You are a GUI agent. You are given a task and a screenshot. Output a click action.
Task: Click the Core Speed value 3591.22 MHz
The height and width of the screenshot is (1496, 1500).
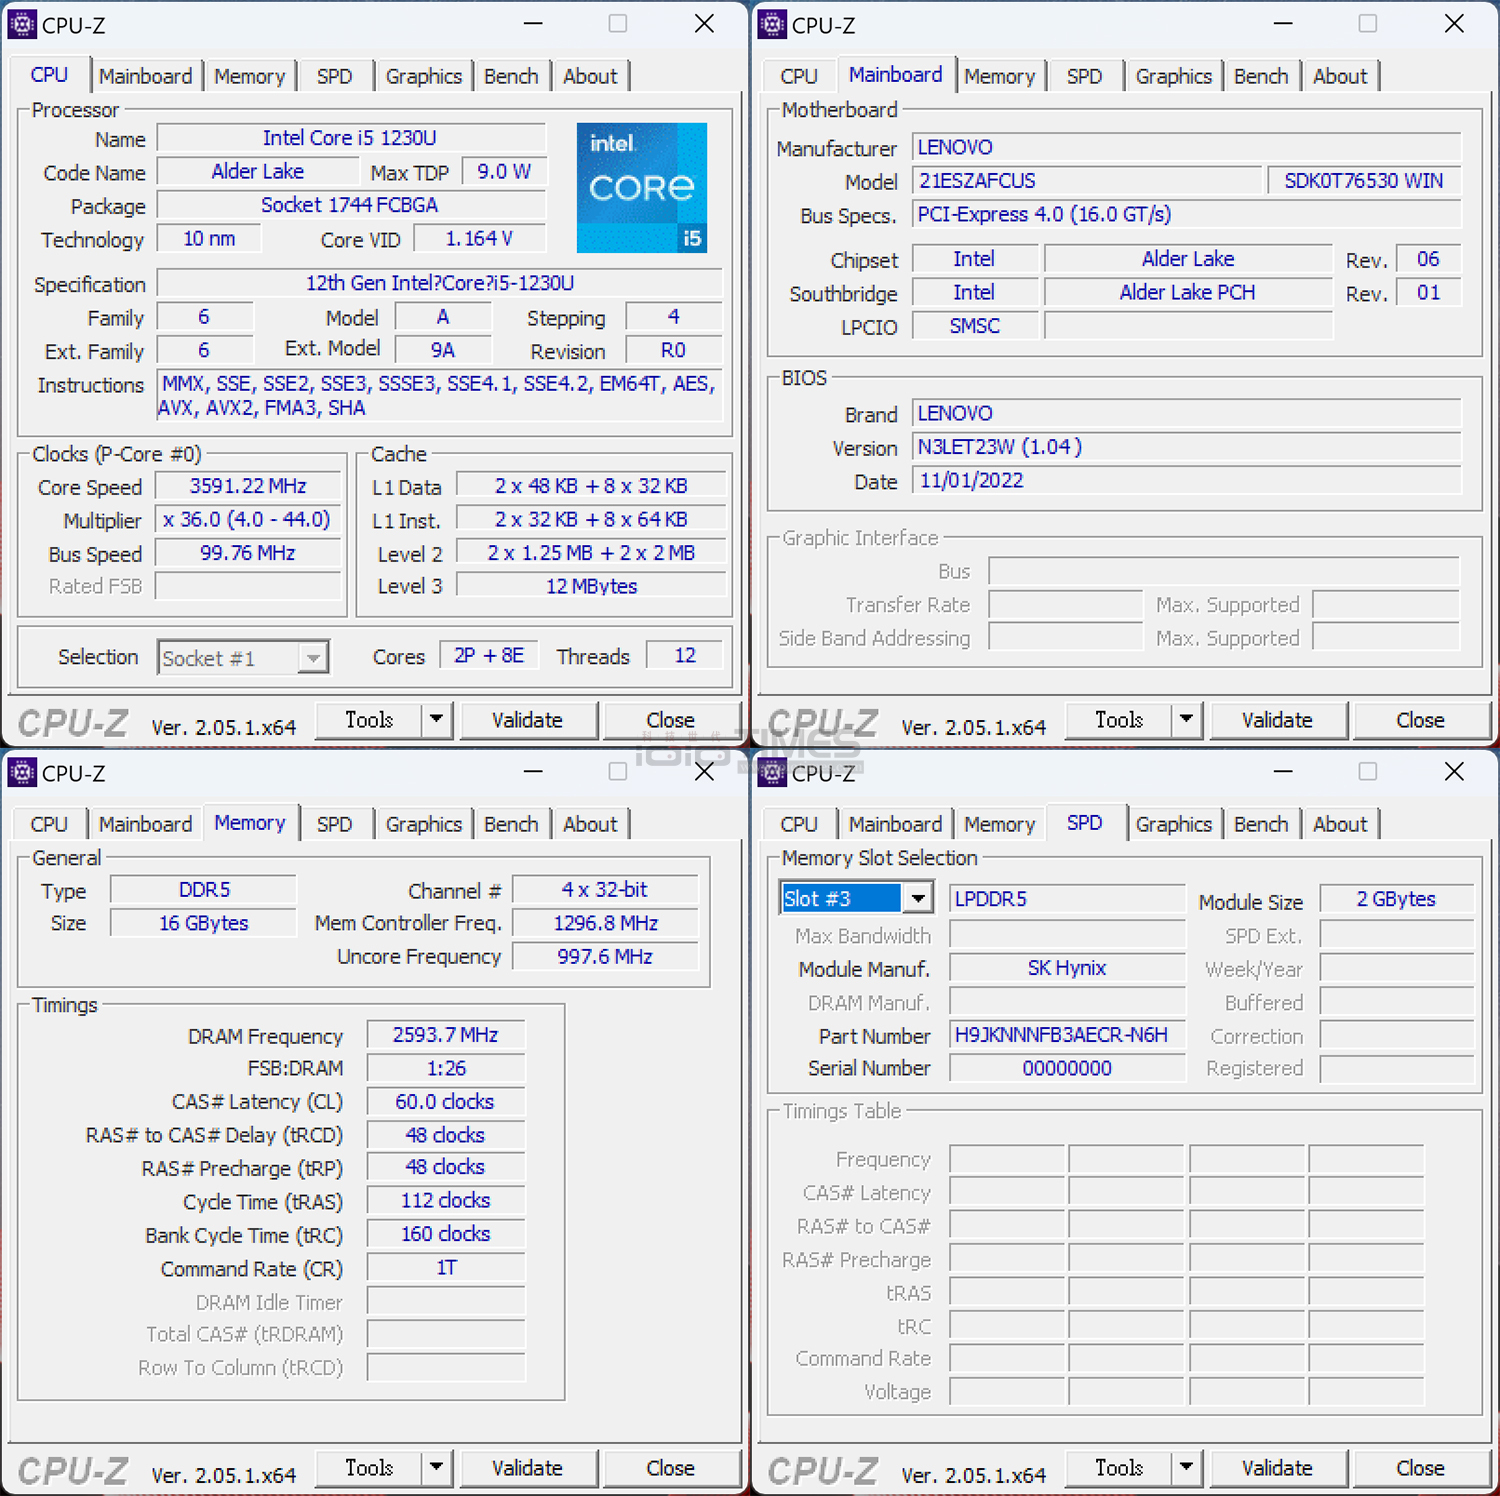pos(248,486)
